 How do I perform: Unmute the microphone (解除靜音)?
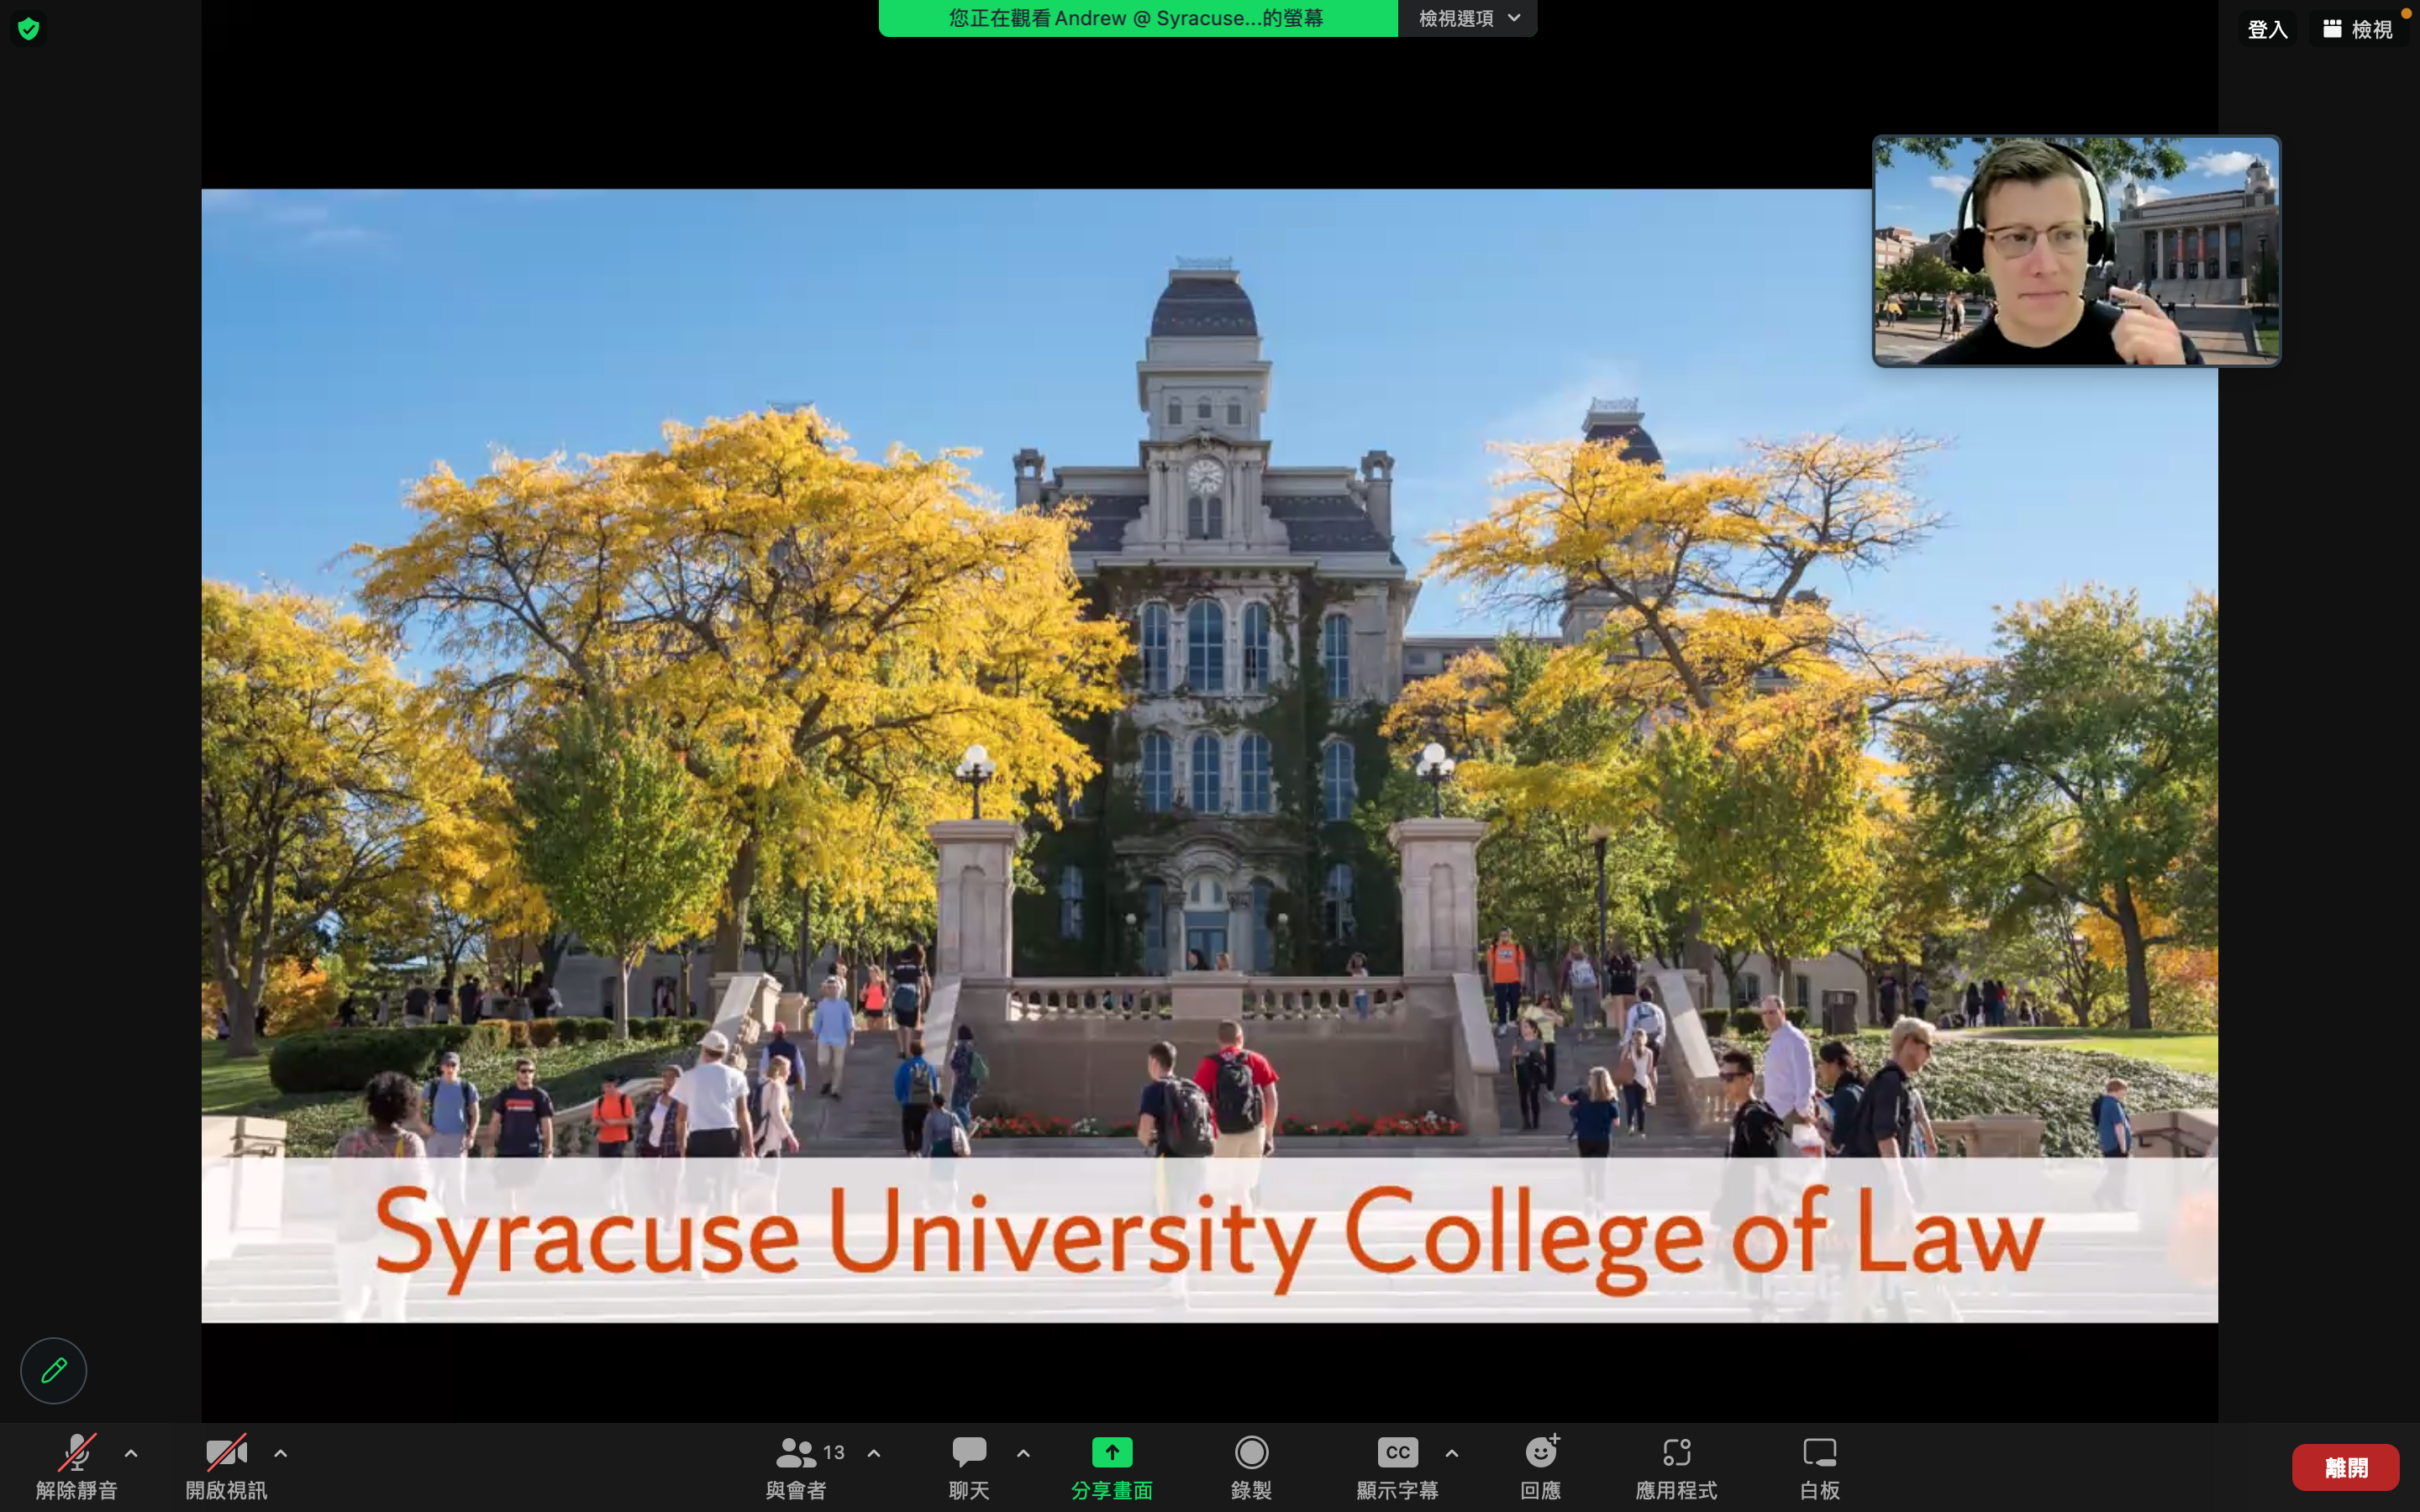[x=77, y=1466]
